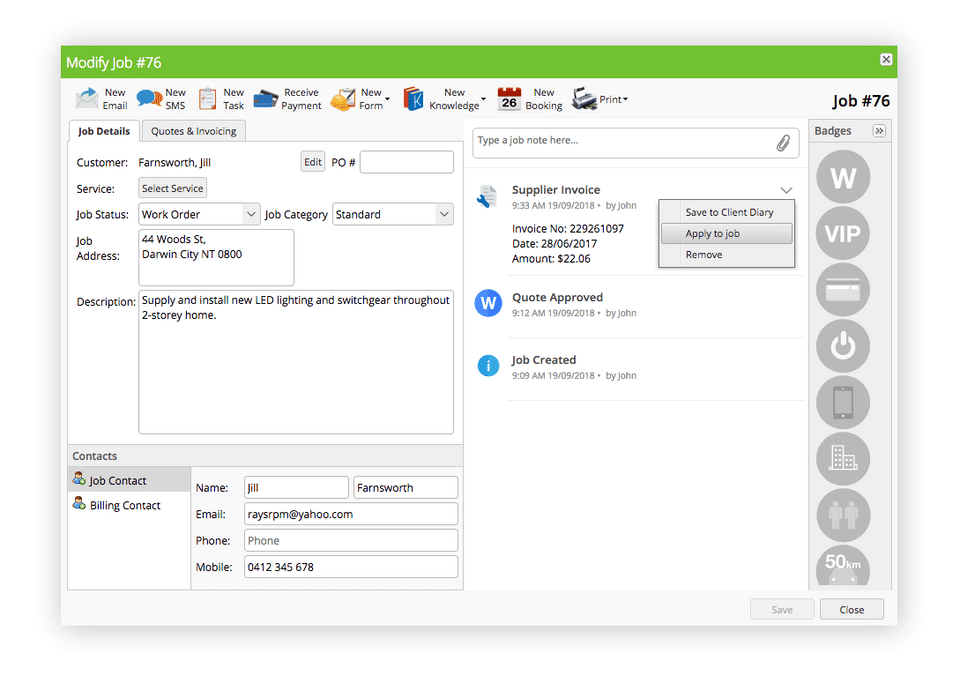Click the New SMS speech bubble icon
960x674 pixels.
pyautogui.click(x=149, y=99)
